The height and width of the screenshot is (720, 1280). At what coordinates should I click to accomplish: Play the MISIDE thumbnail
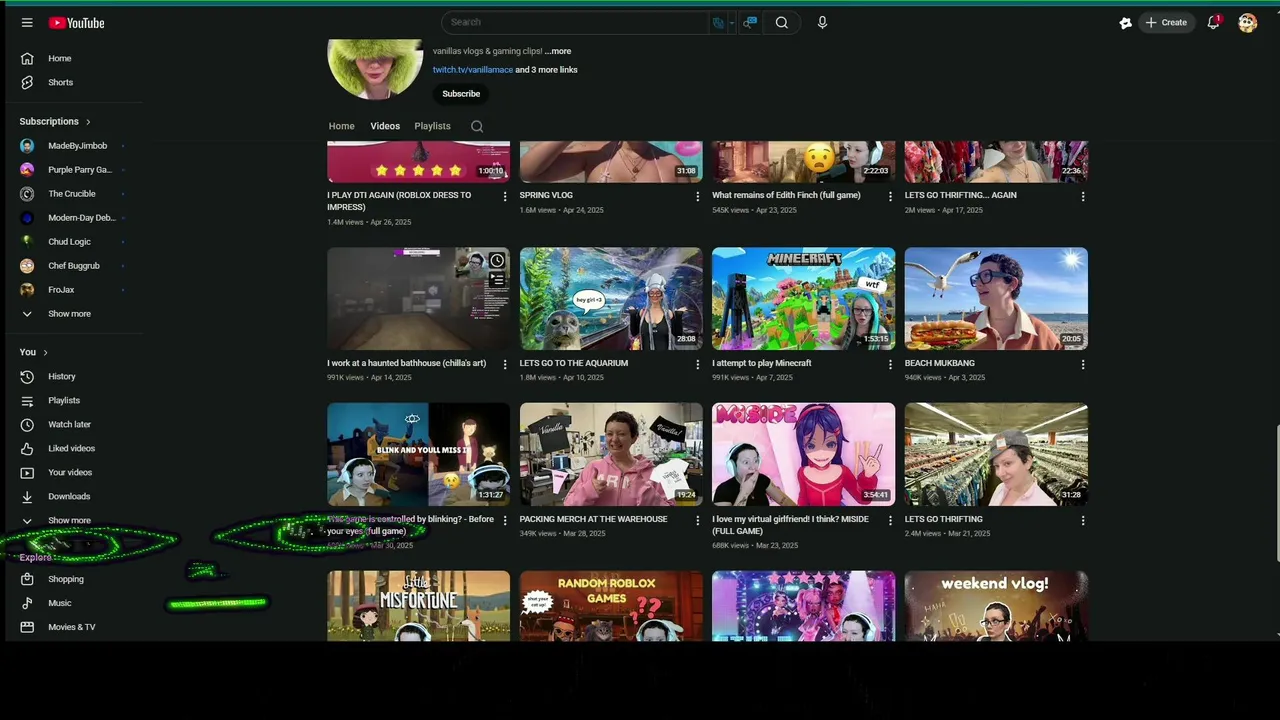[x=804, y=454]
